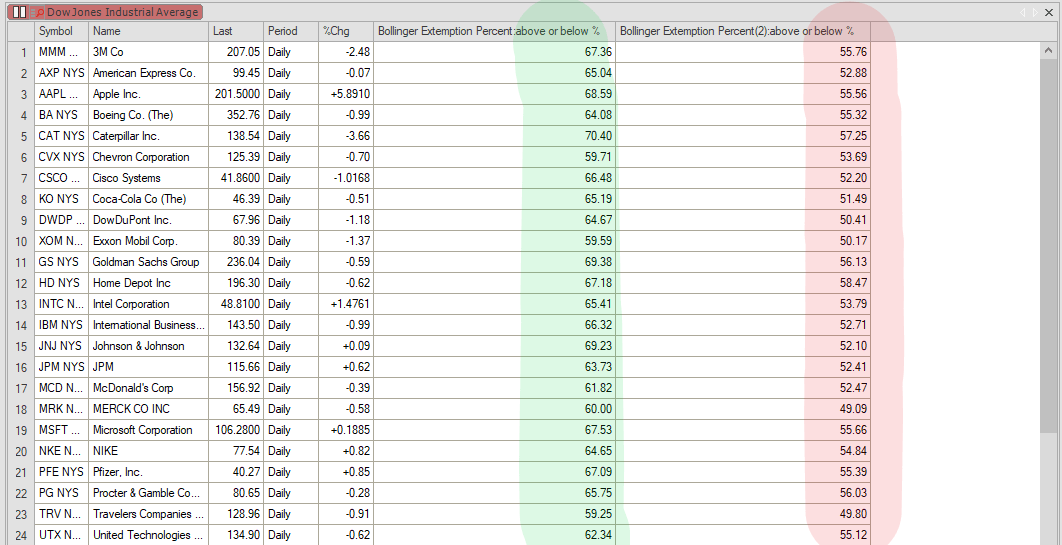Click the AXP NYS symbol cell
This screenshot has height=545, width=1062.
pyautogui.click(x=62, y=72)
